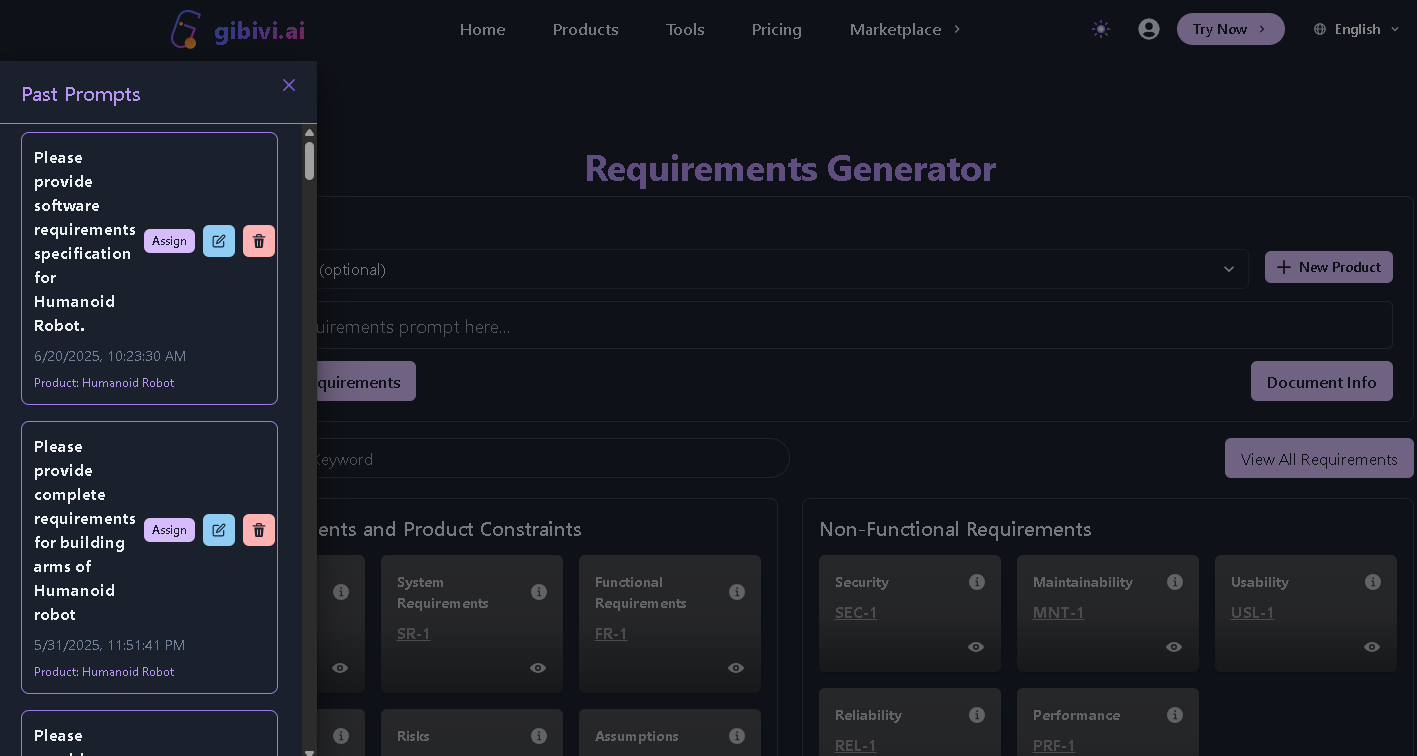Show info for System Requirements card
Screen dimensions: 1417x756
[539, 592]
